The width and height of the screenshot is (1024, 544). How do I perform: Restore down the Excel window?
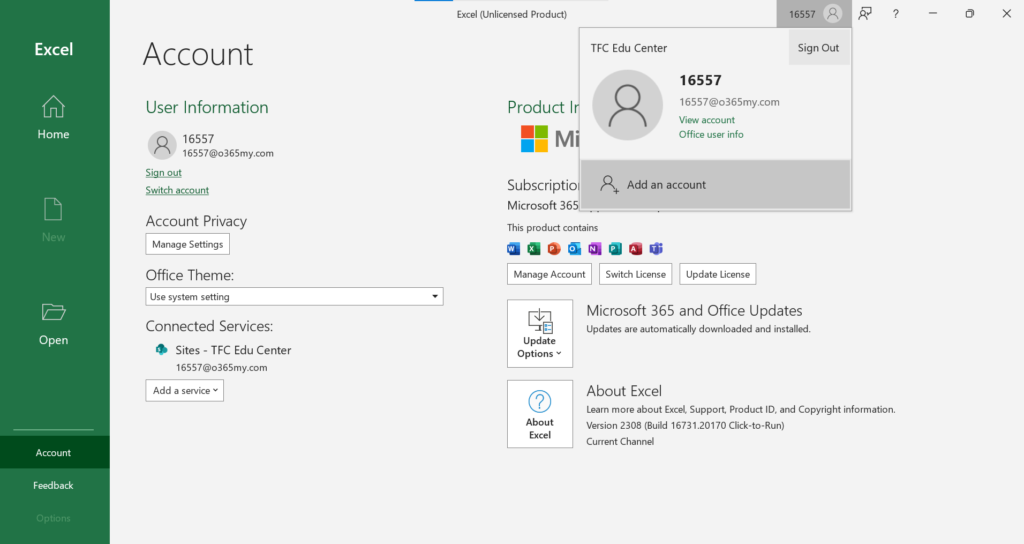coord(969,14)
